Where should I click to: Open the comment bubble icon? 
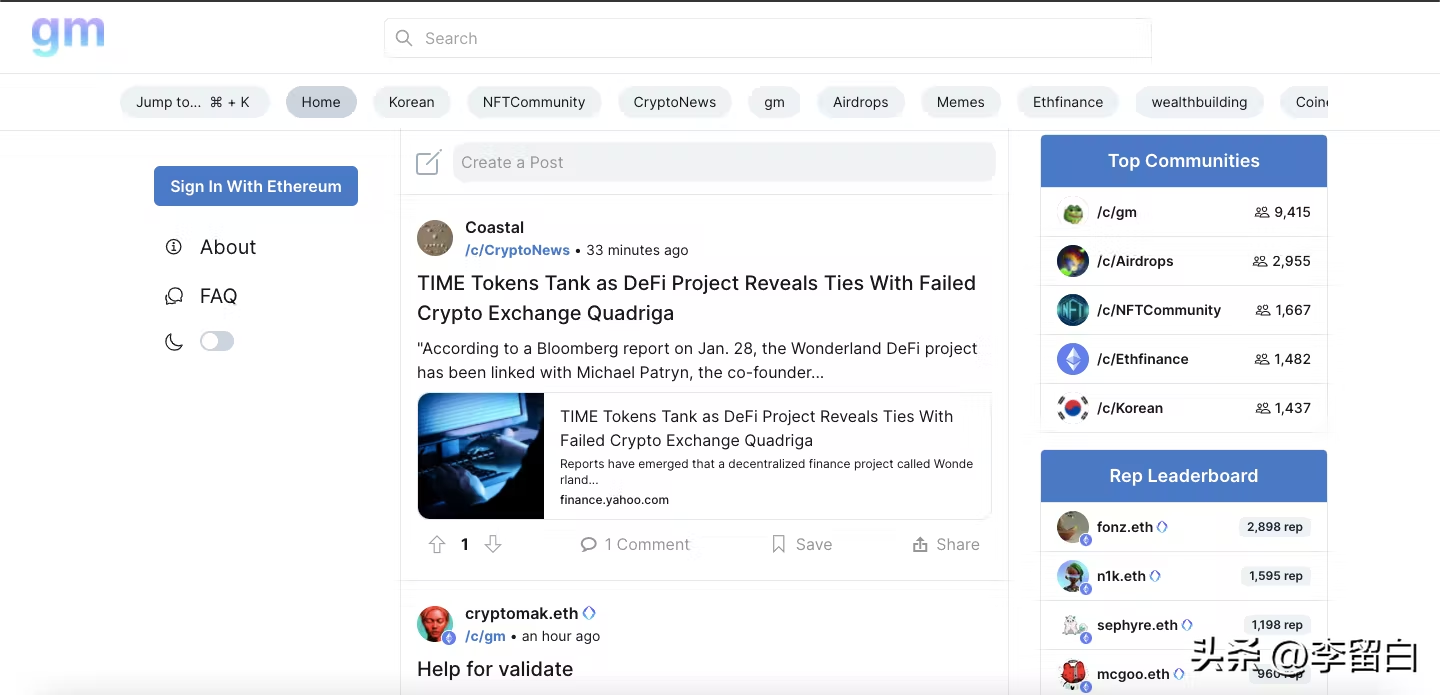pyautogui.click(x=589, y=544)
